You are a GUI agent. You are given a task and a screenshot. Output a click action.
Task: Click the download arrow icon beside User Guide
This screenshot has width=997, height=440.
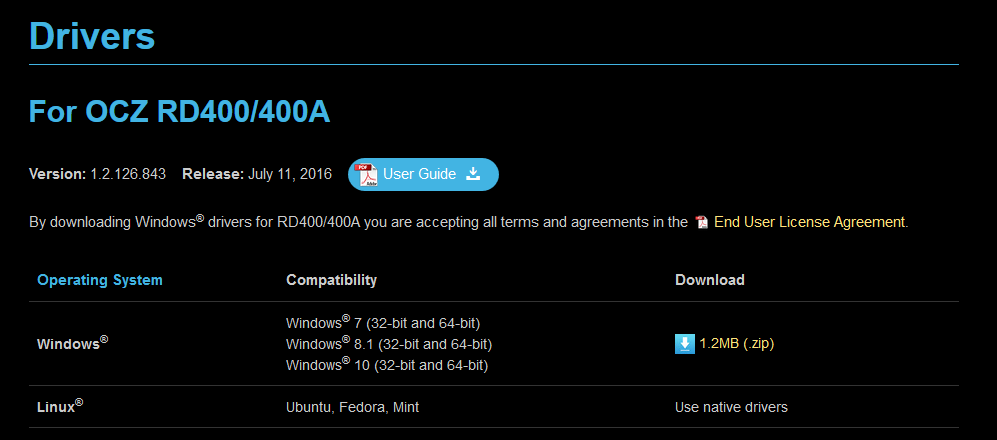pos(474,174)
